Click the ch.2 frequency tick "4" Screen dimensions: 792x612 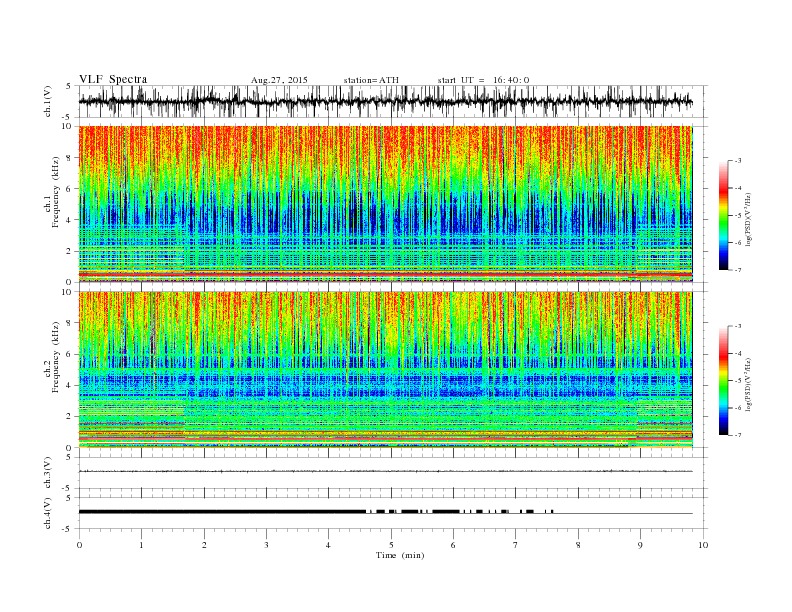[x=70, y=386]
